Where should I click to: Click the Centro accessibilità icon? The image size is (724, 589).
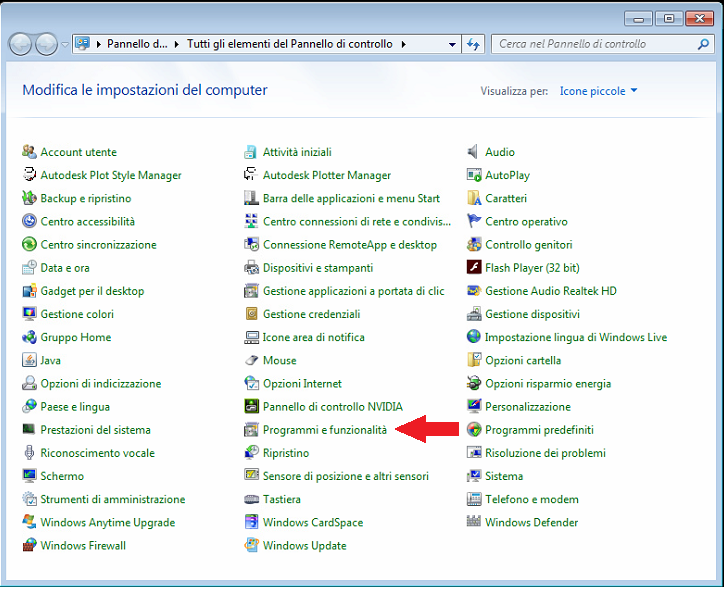(29, 221)
